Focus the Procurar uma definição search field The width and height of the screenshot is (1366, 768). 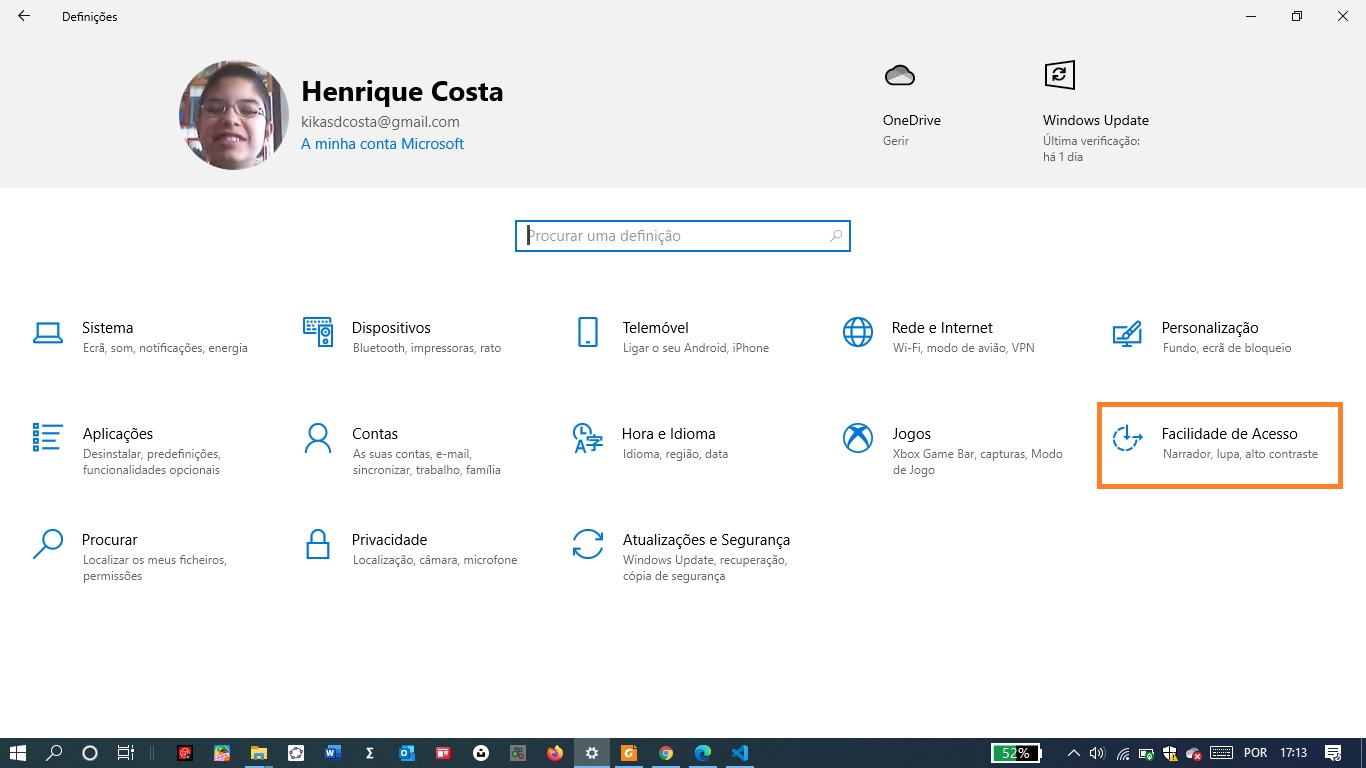(683, 236)
